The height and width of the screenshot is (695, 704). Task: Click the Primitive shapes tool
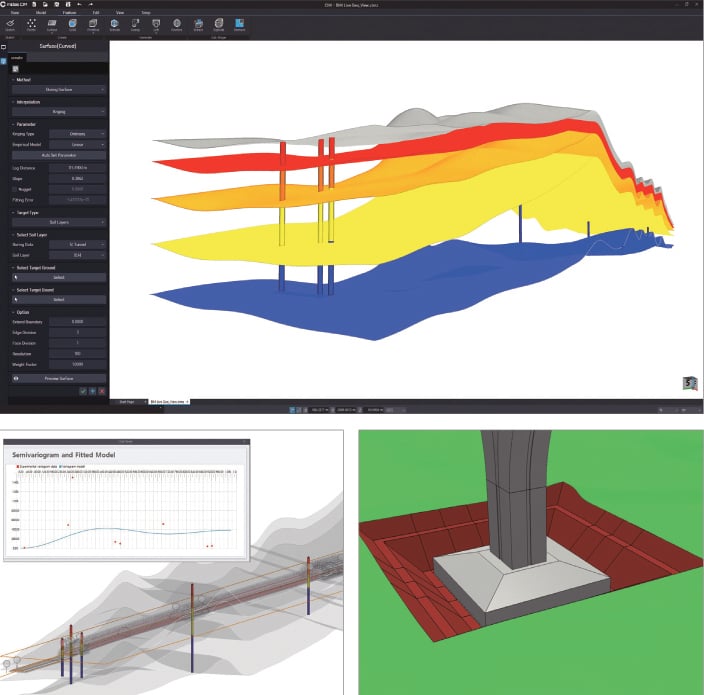(93, 25)
